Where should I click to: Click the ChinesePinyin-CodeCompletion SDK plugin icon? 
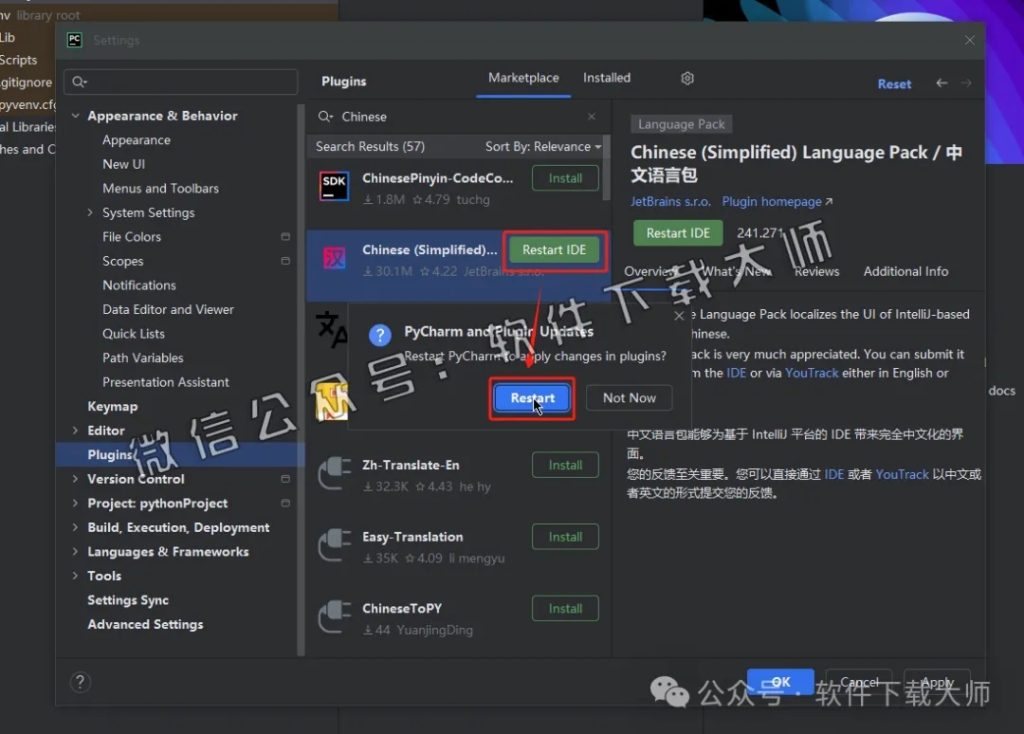click(x=333, y=186)
